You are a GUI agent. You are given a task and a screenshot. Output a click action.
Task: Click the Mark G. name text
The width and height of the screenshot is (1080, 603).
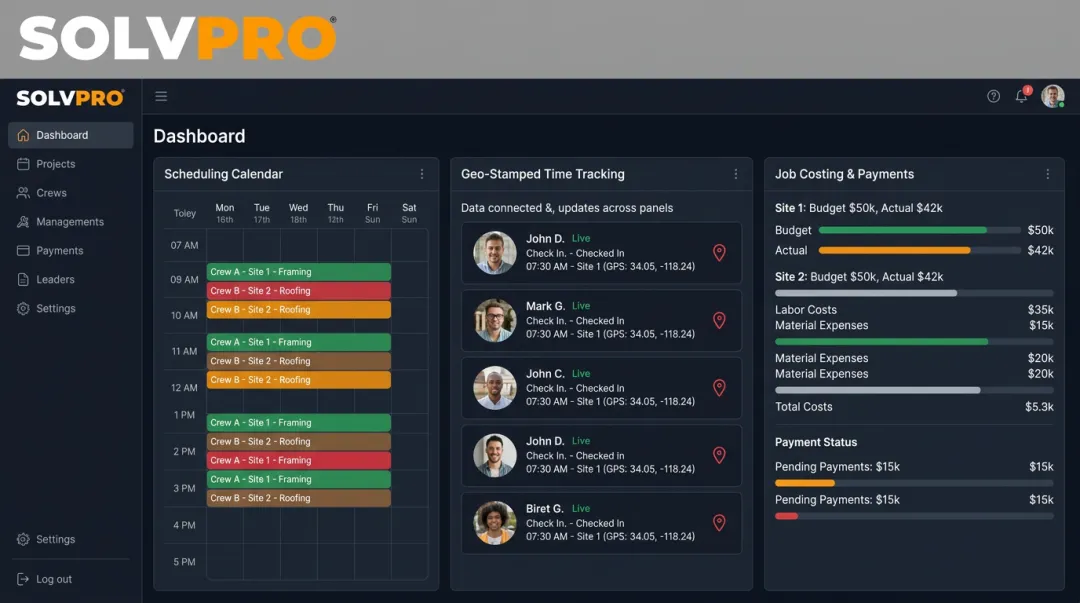click(546, 306)
